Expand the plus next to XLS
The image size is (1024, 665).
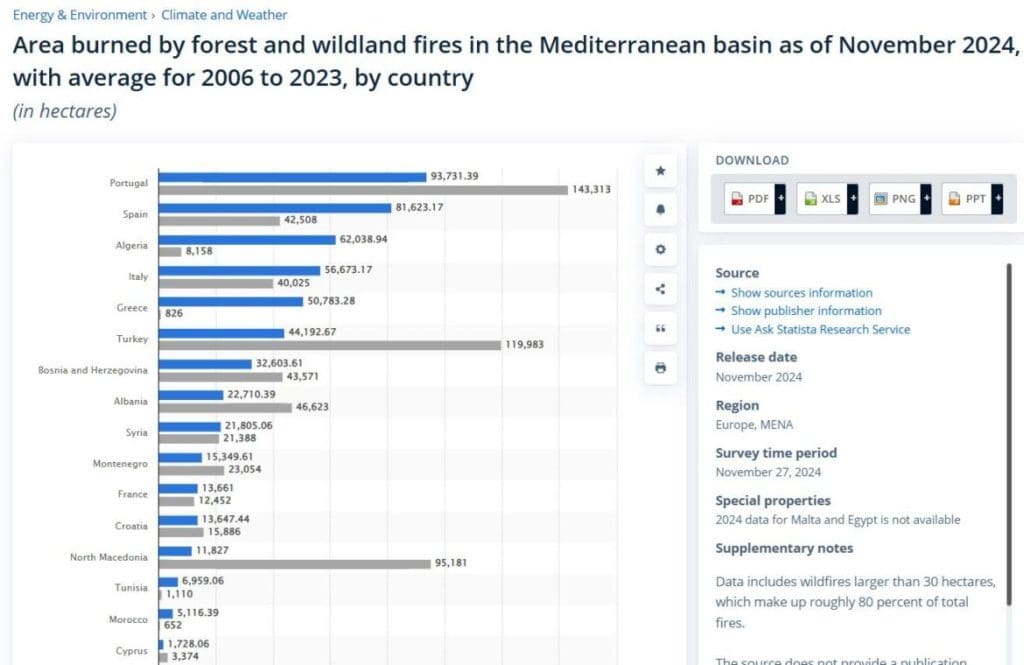(x=853, y=198)
